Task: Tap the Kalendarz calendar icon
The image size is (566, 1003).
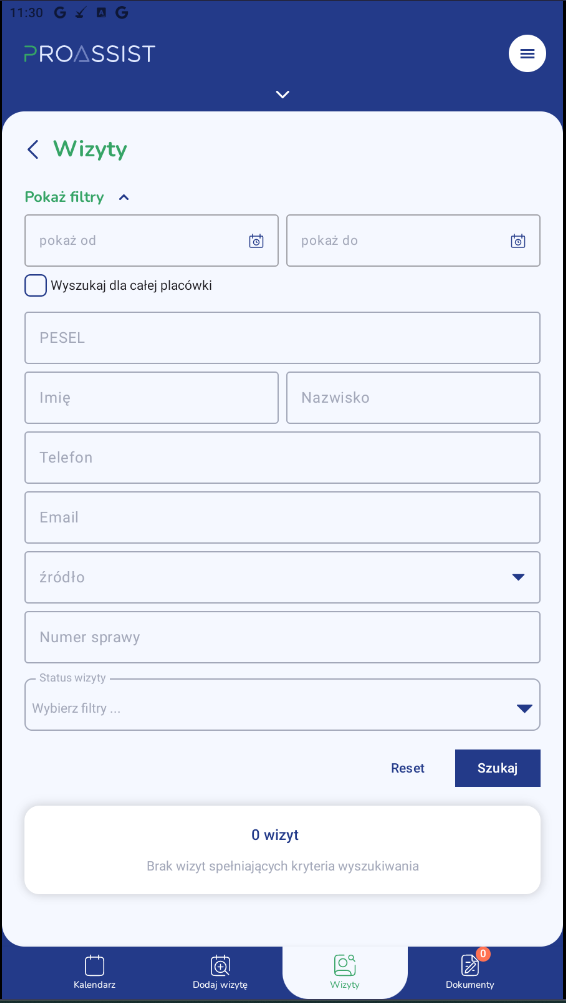Action: 95,965
